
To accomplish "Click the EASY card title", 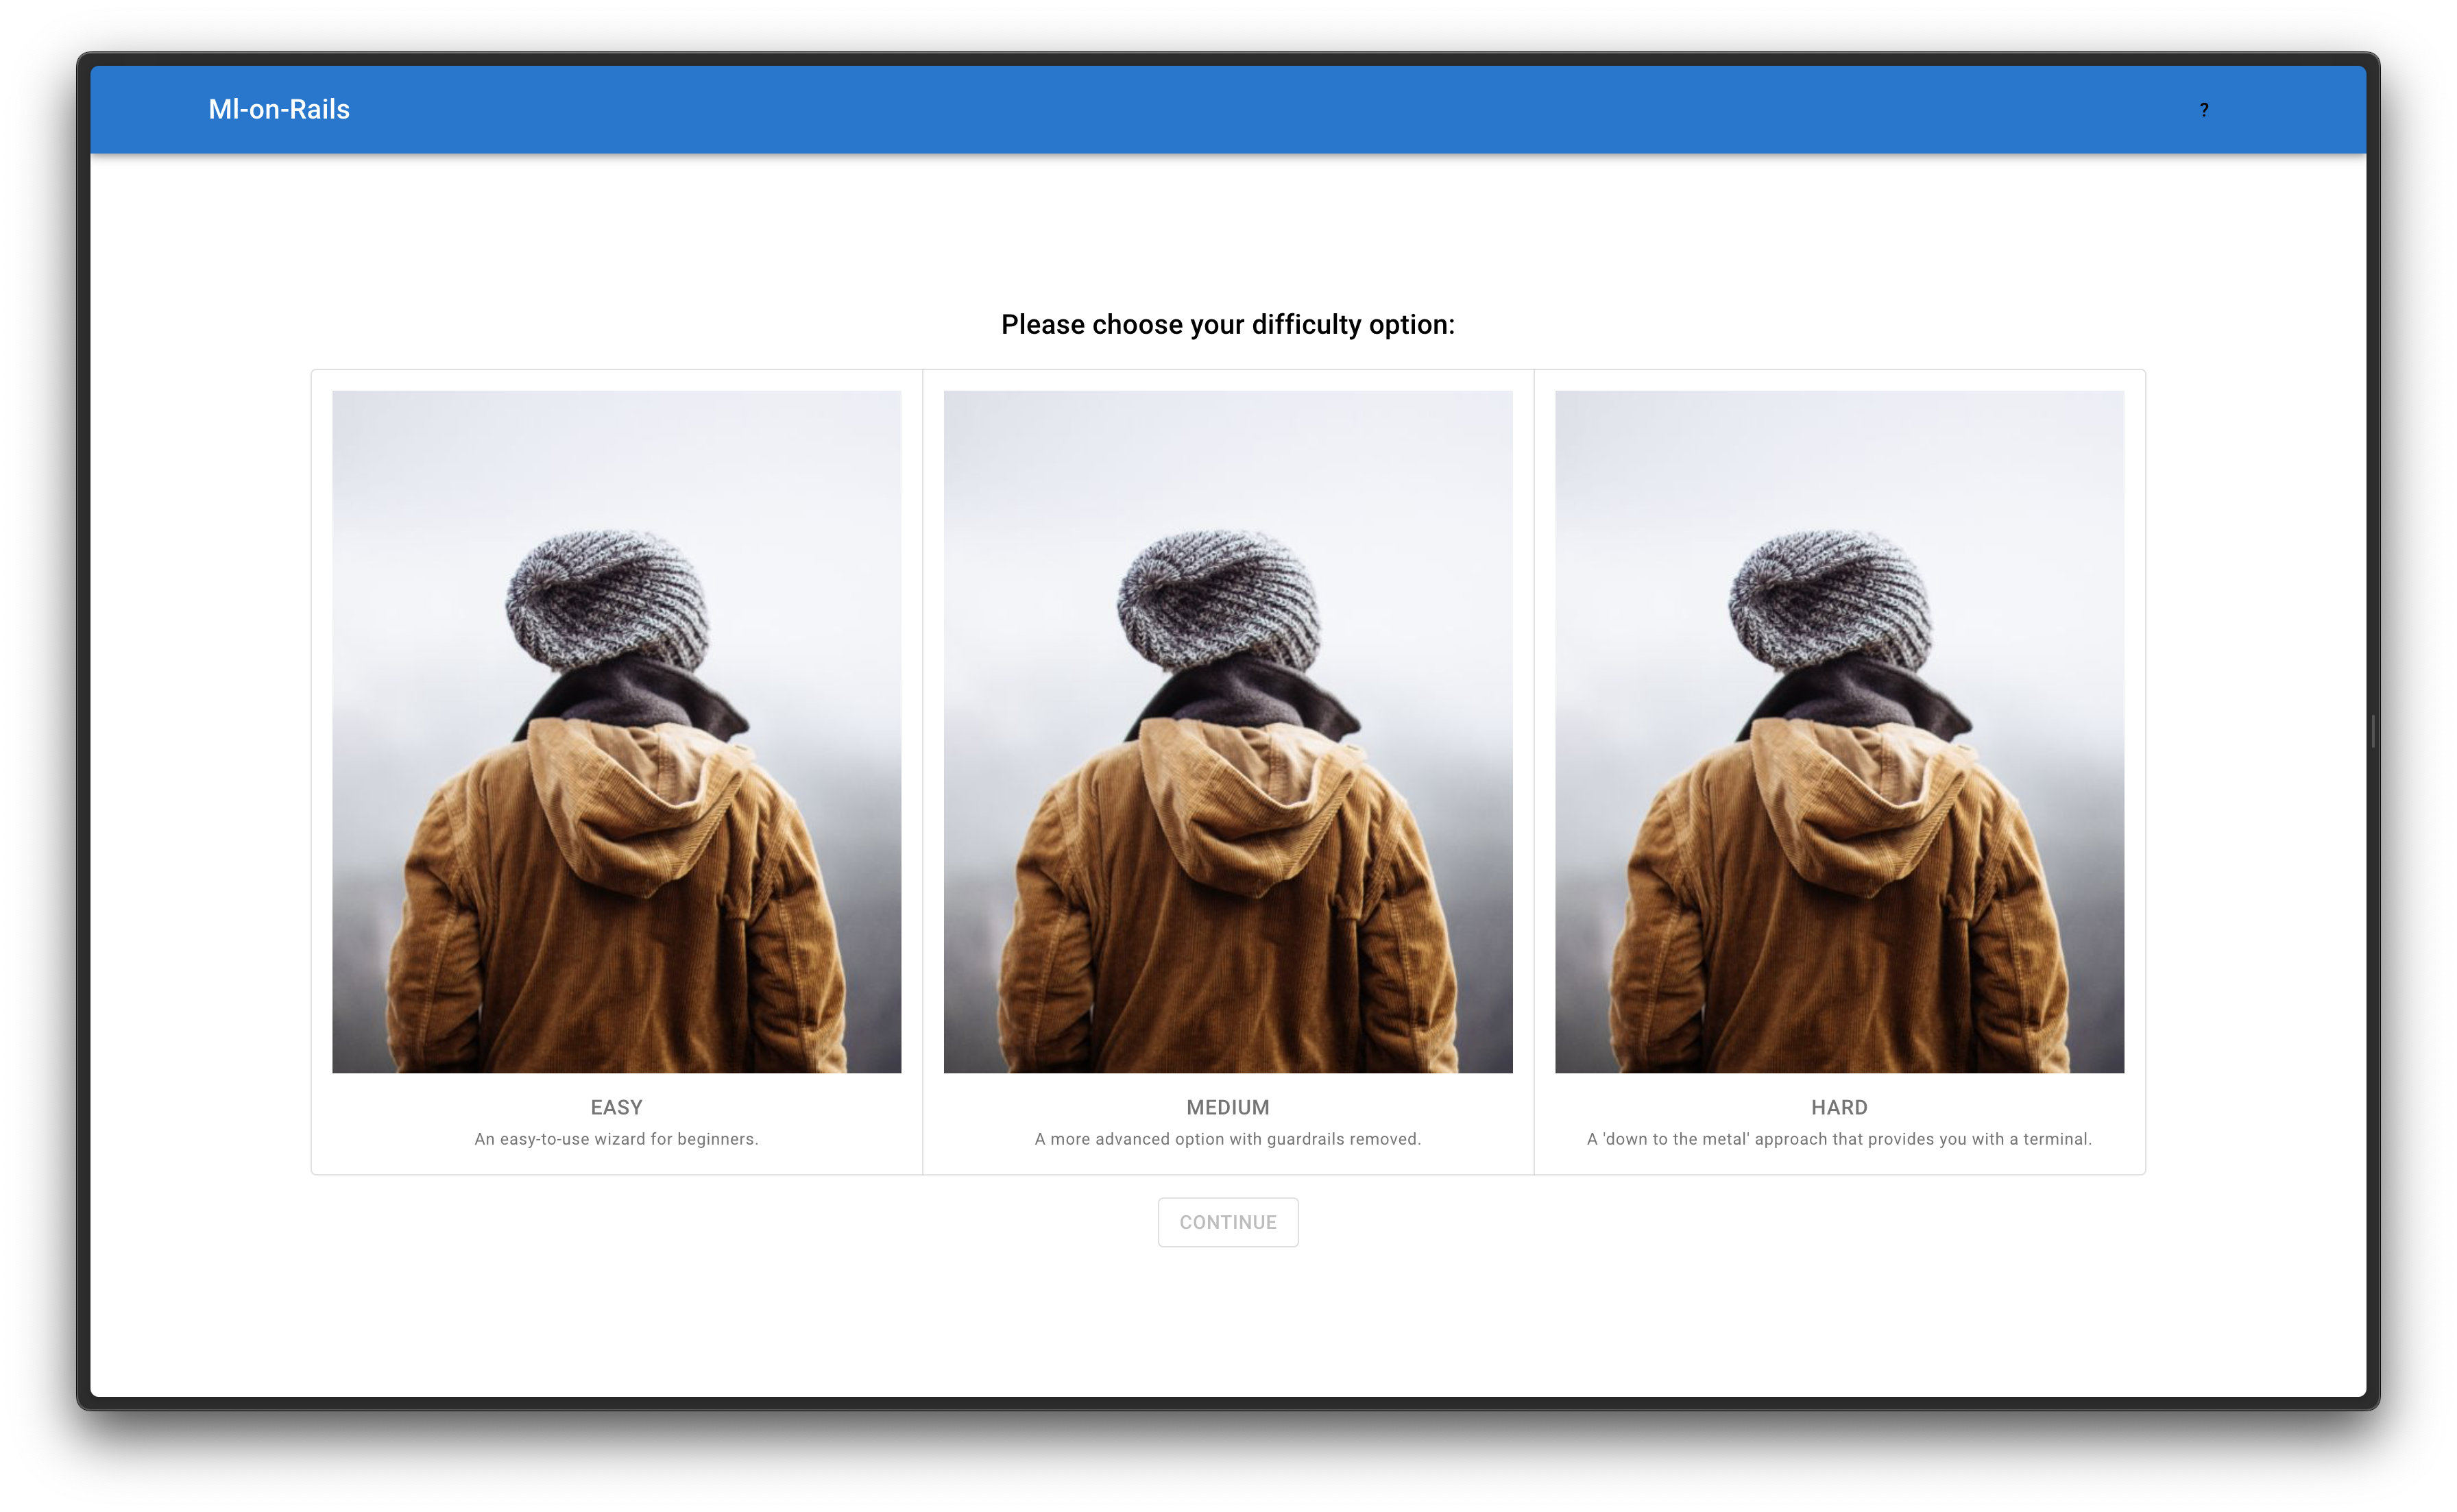I will (x=616, y=1107).
